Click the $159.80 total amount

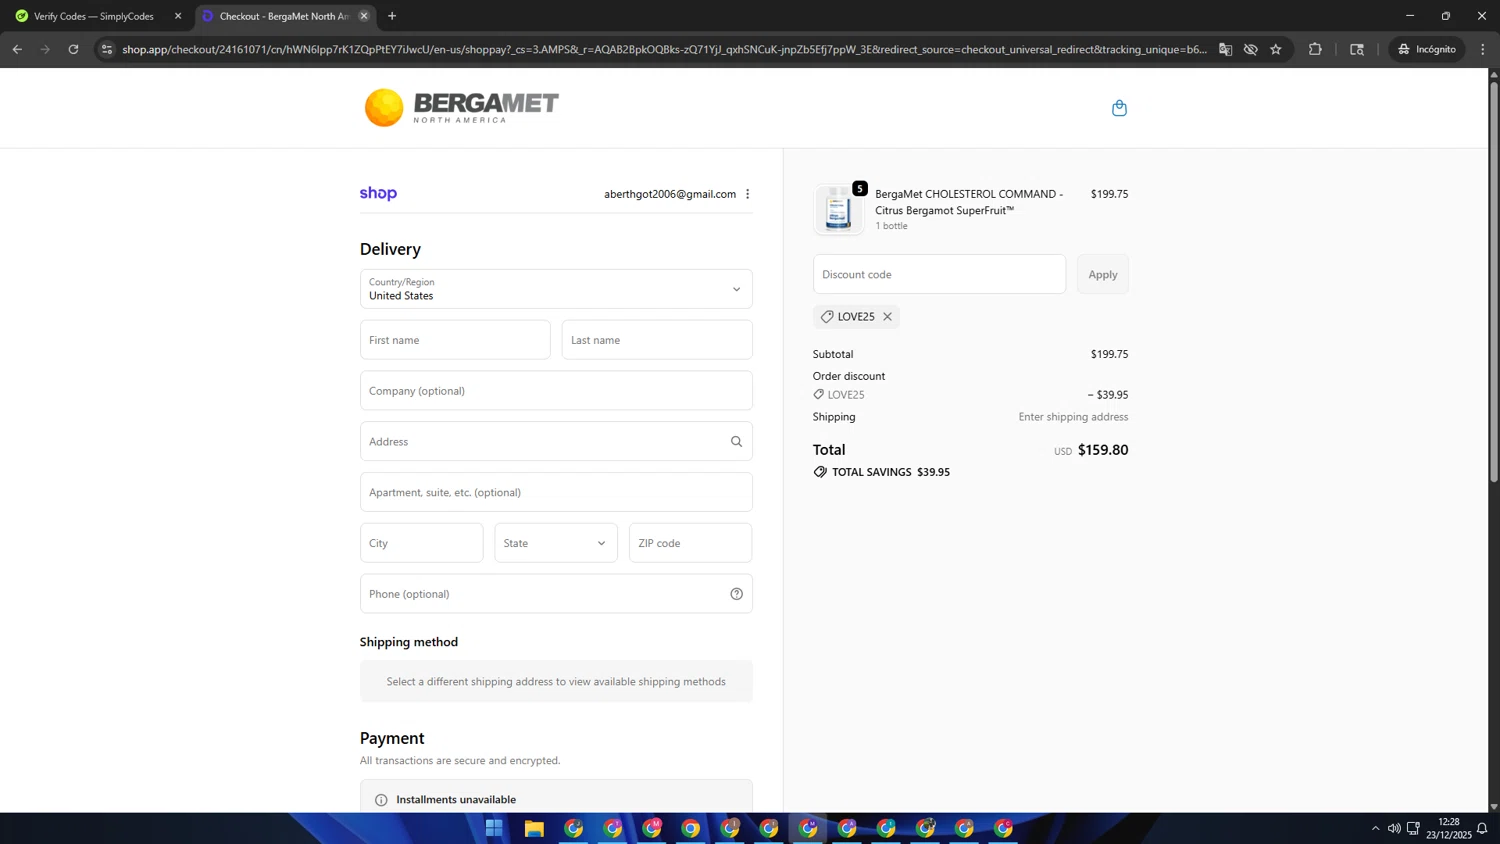pyautogui.click(x=1103, y=450)
